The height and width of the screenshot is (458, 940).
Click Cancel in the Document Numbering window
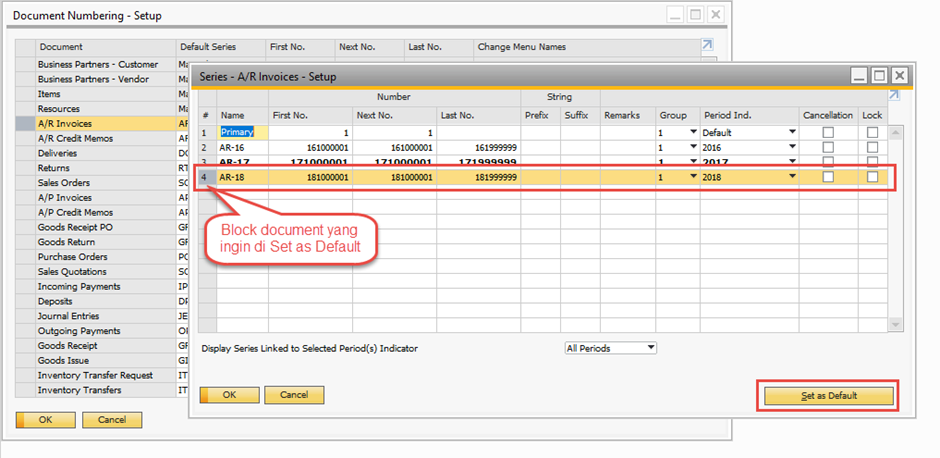112,420
